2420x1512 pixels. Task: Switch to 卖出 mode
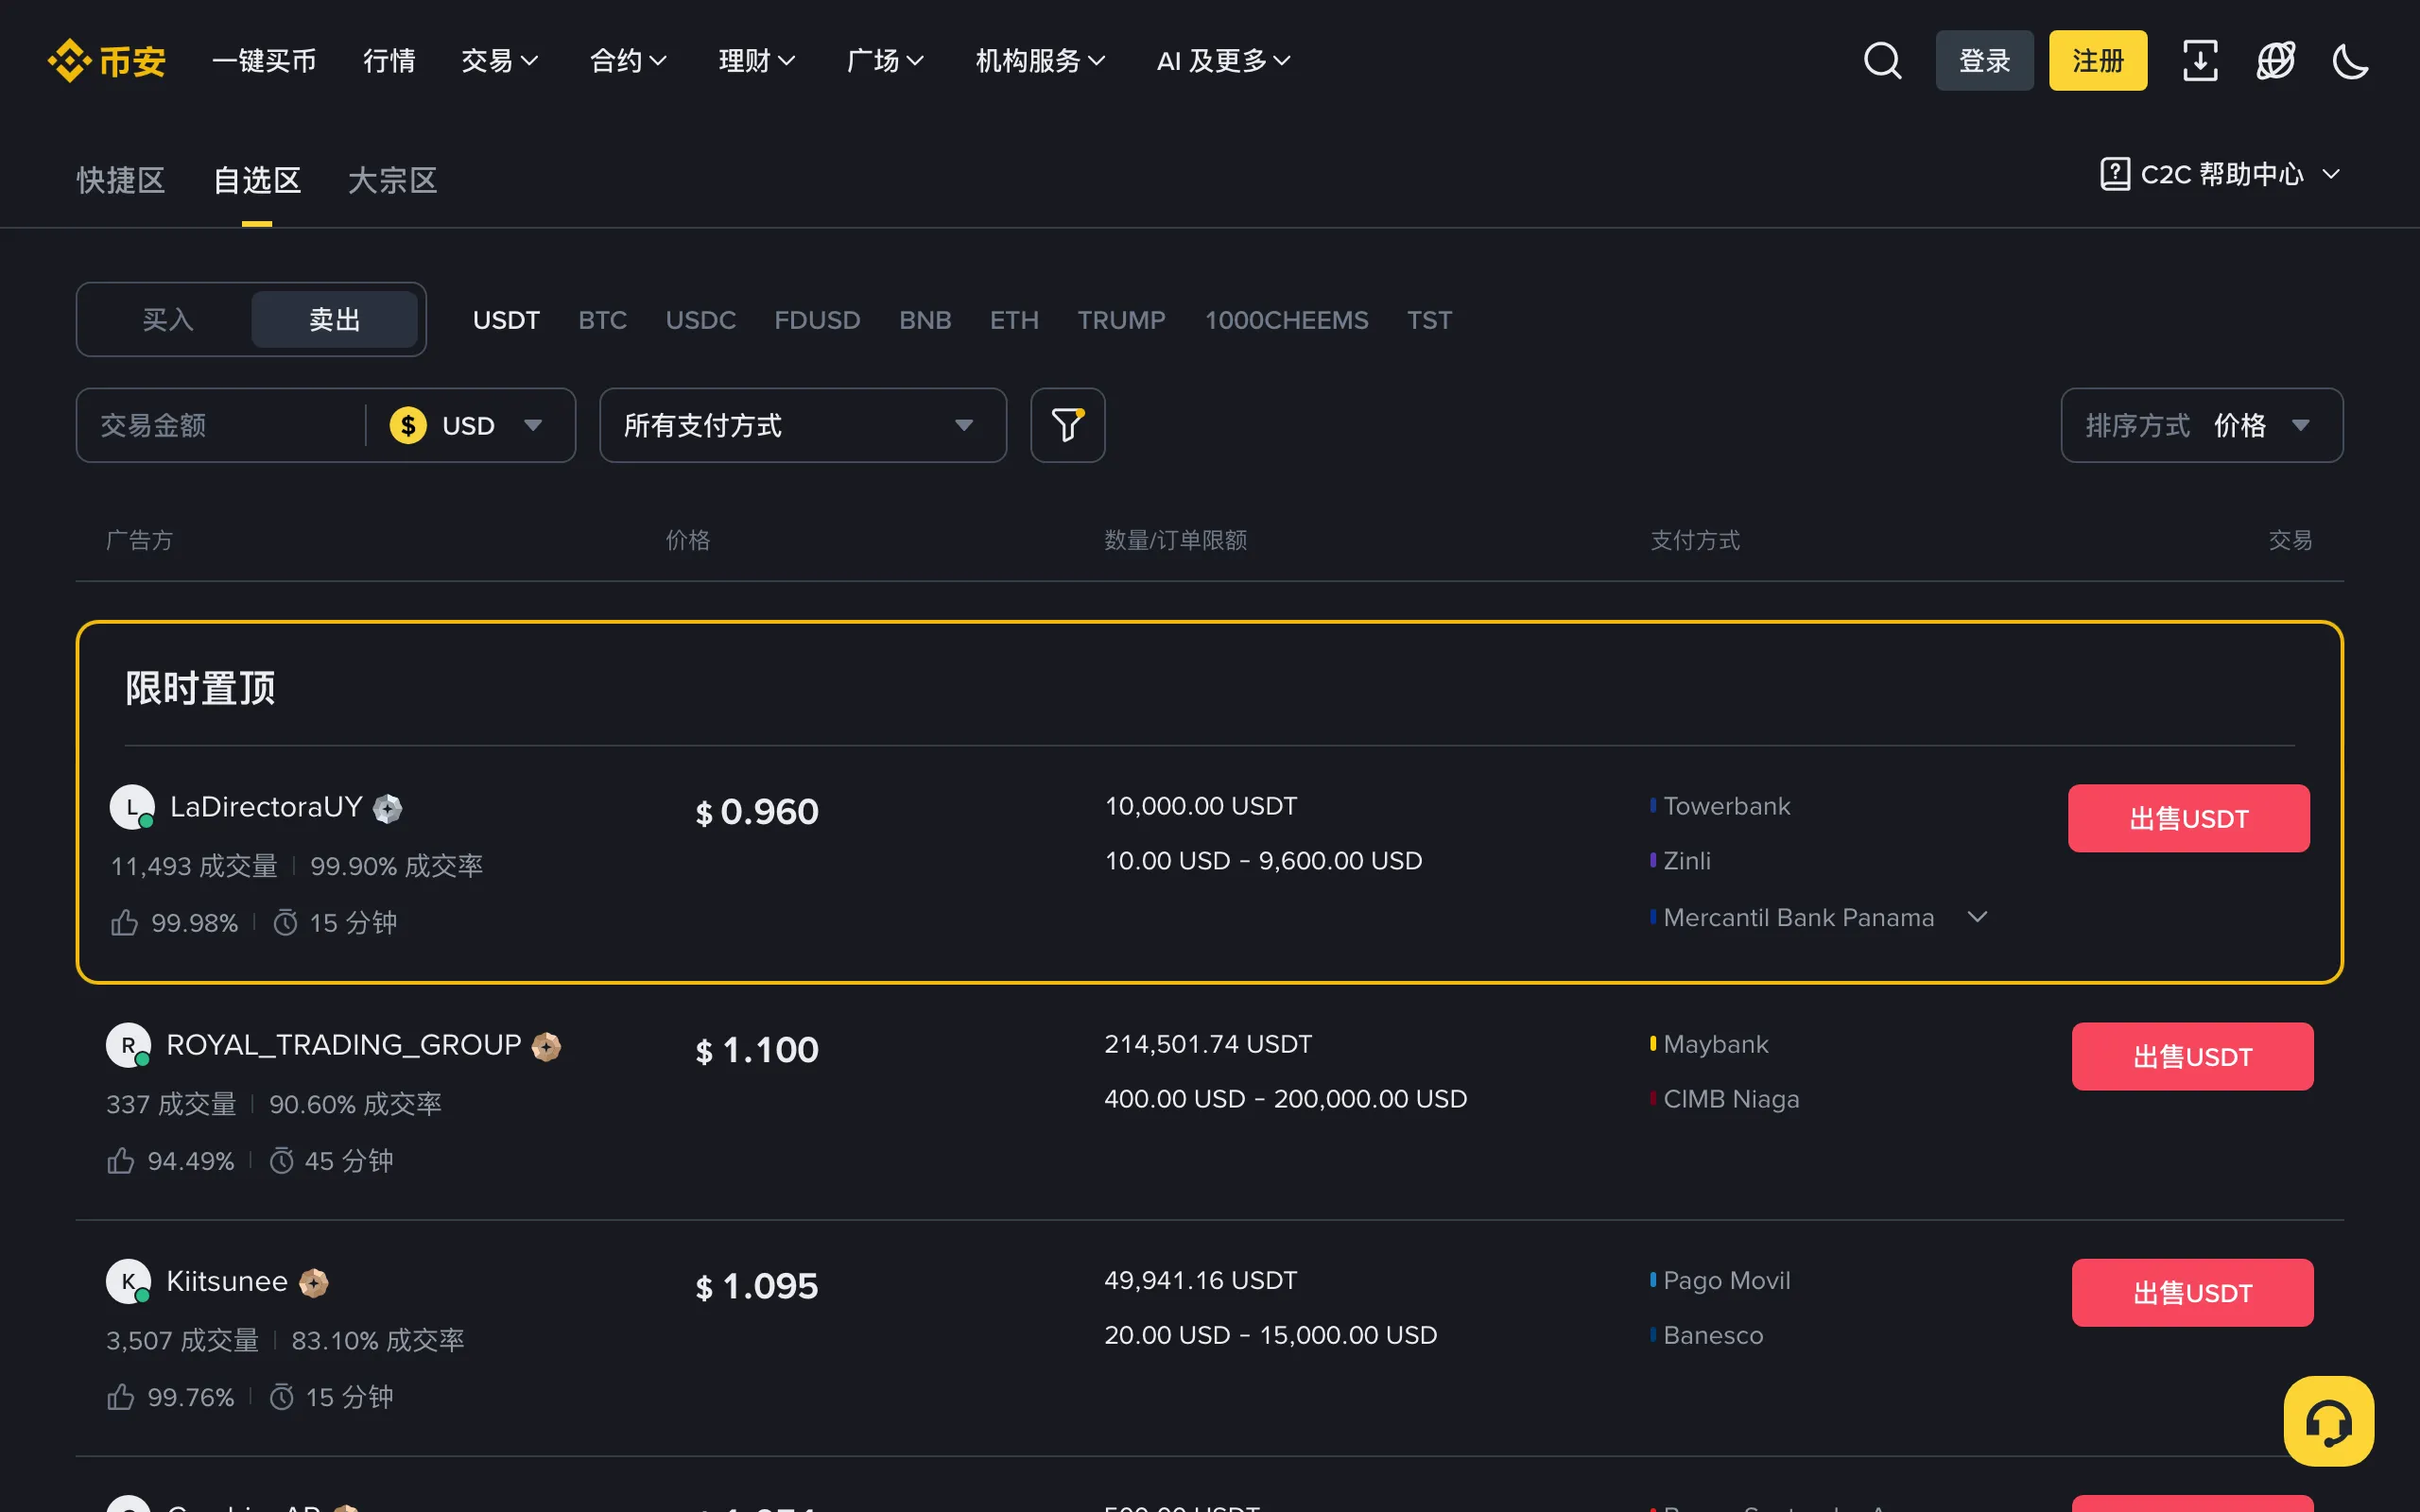point(334,320)
